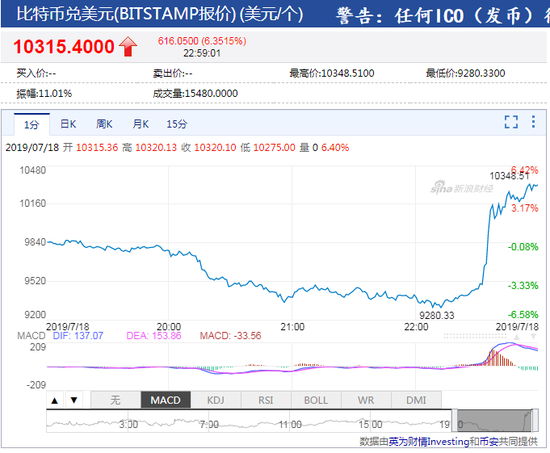Select the KDJ indicator
This screenshot has width=550, height=453.
coord(216,400)
